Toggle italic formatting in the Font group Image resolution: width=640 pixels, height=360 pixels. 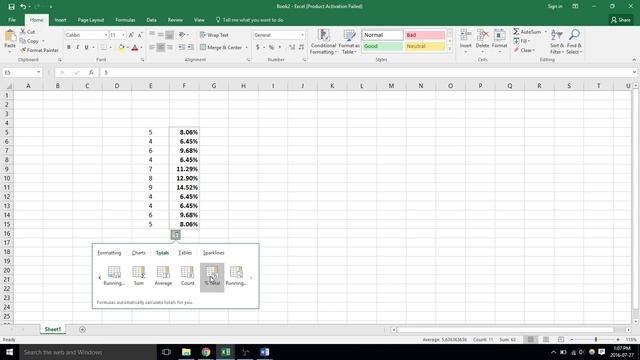[78, 48]
